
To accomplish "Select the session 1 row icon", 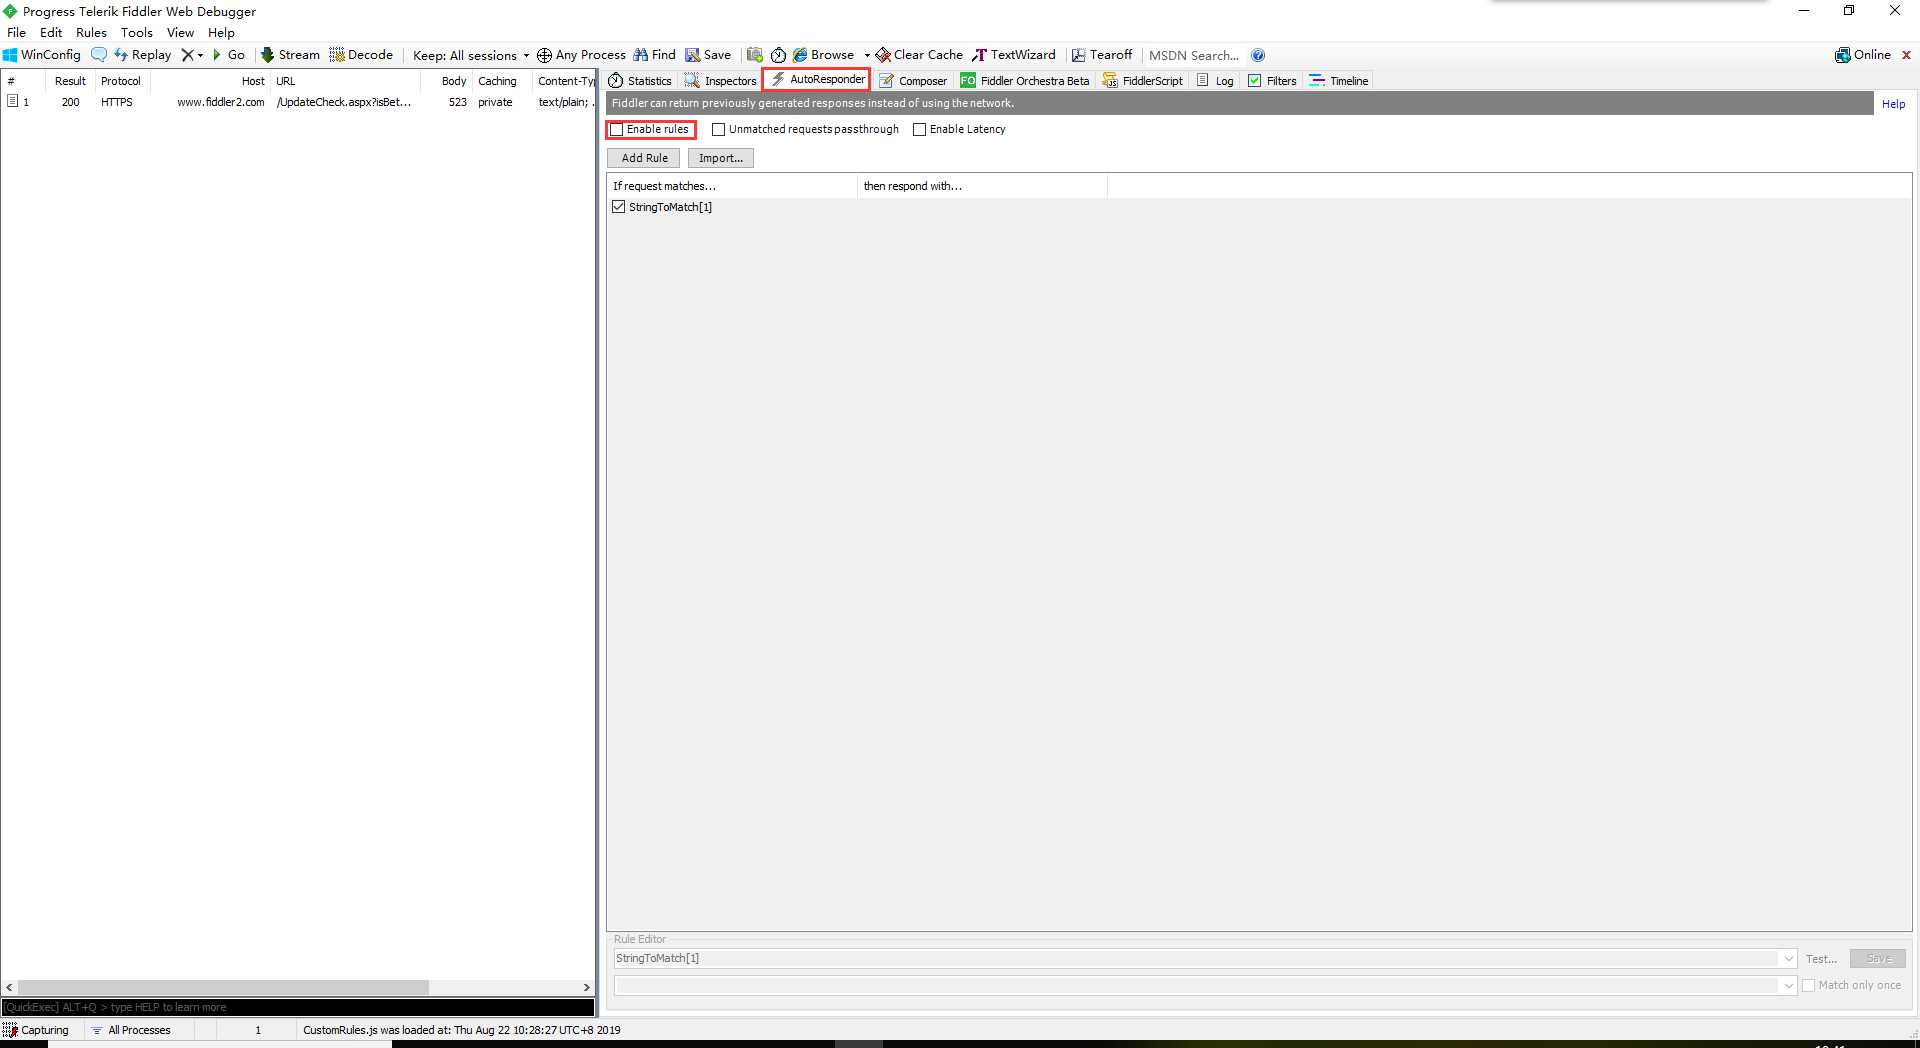I will [13, 101].
